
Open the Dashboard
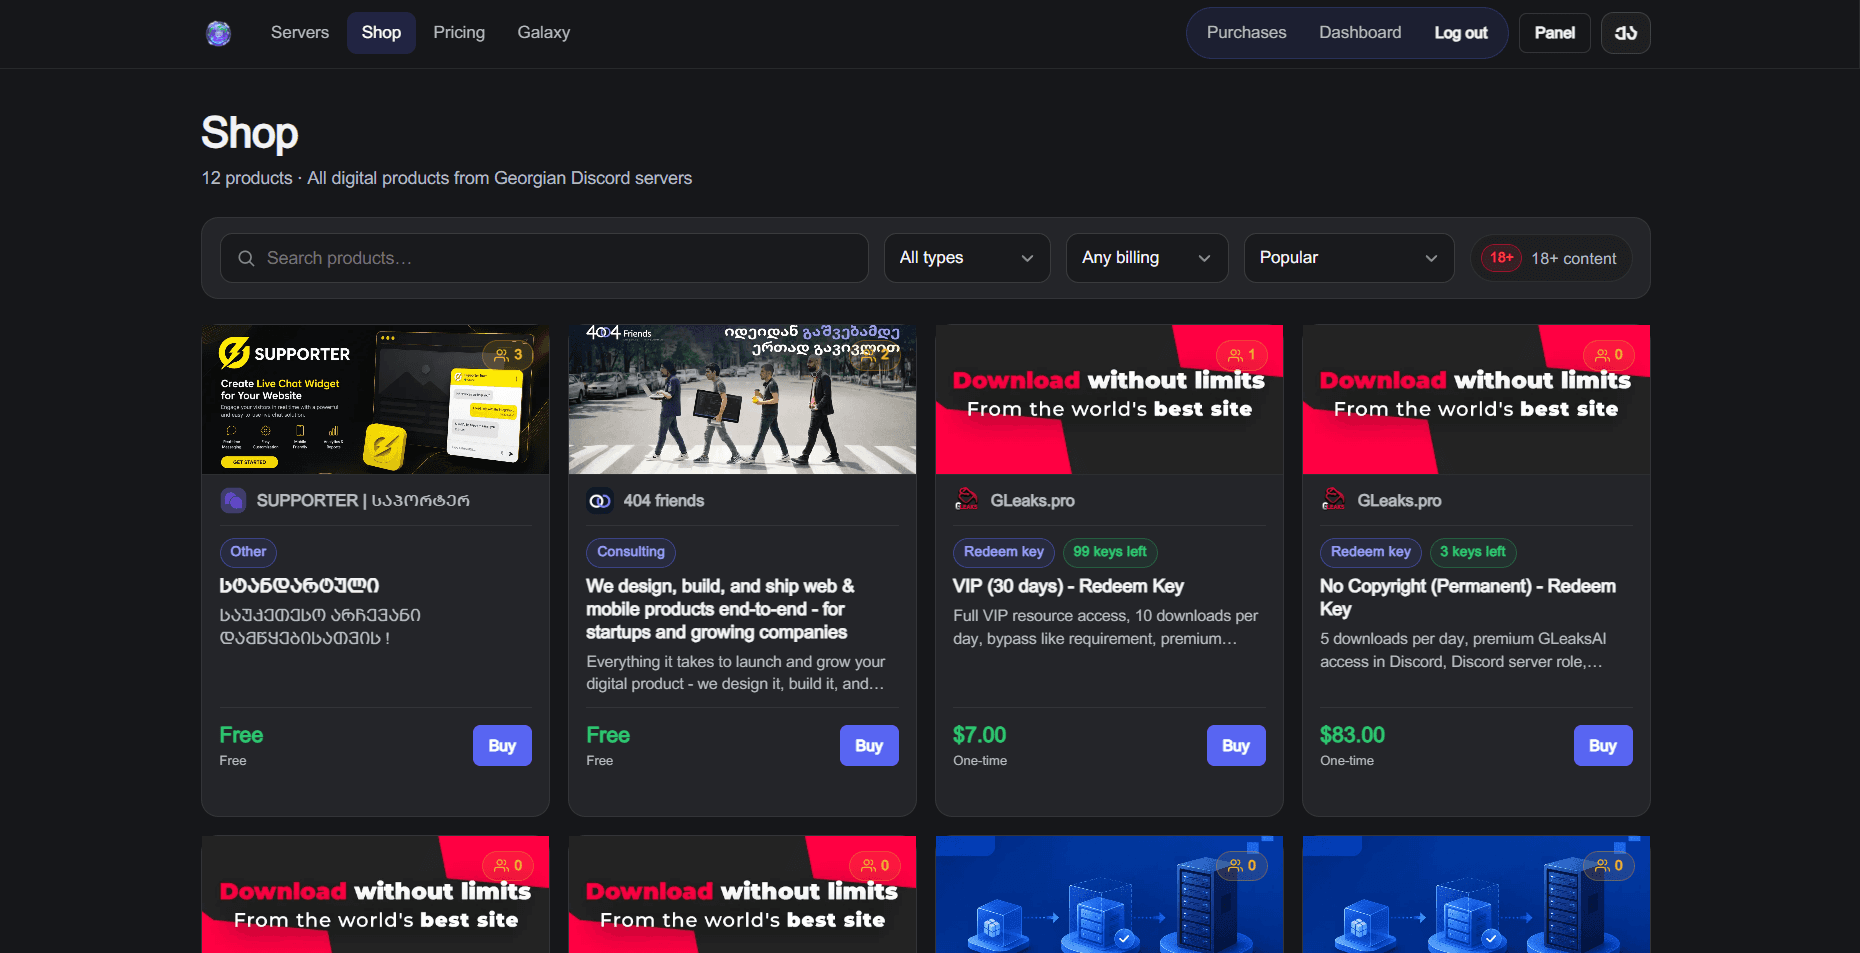coord(1360,33)
